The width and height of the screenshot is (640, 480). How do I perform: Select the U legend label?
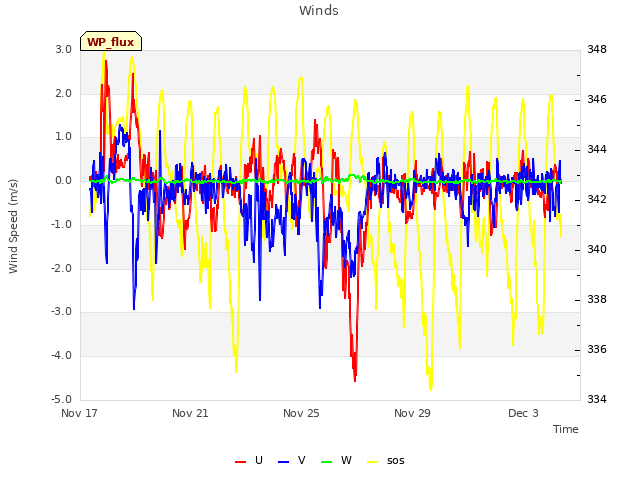258,460
